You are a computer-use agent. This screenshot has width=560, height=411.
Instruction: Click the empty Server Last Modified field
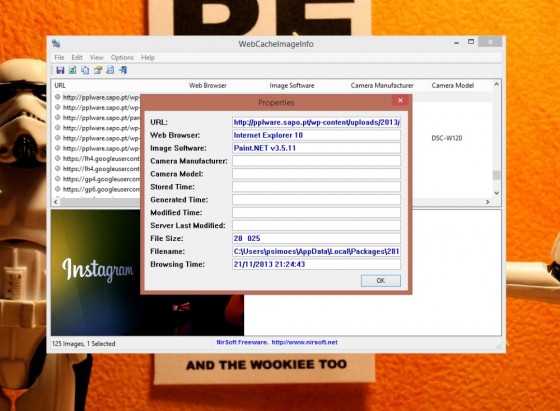pos(316,225)
